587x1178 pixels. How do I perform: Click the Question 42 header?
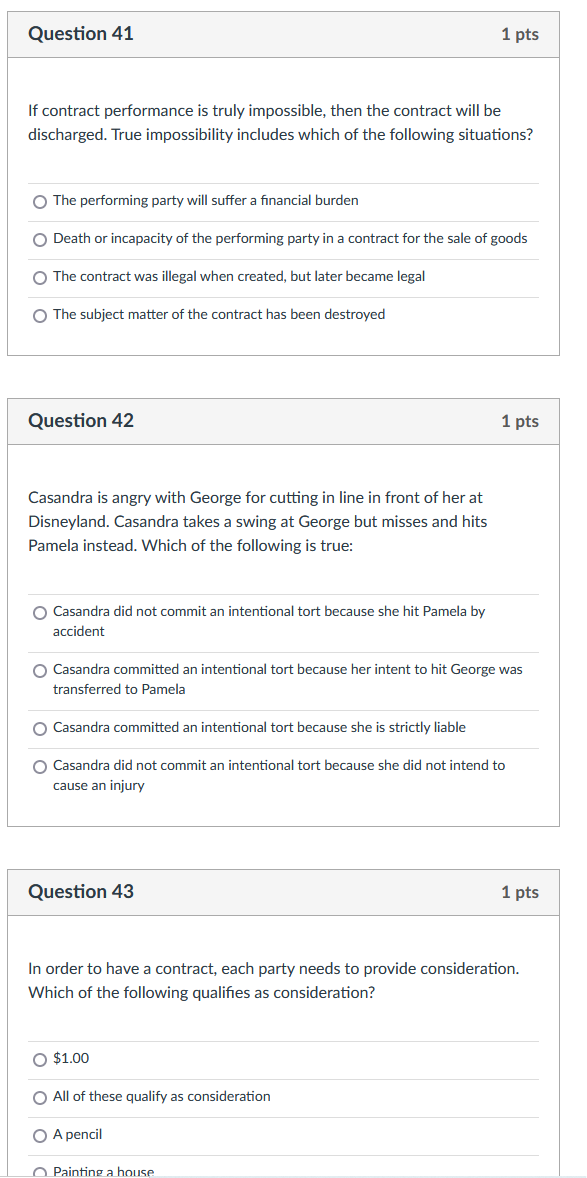(x=81, y=420)
